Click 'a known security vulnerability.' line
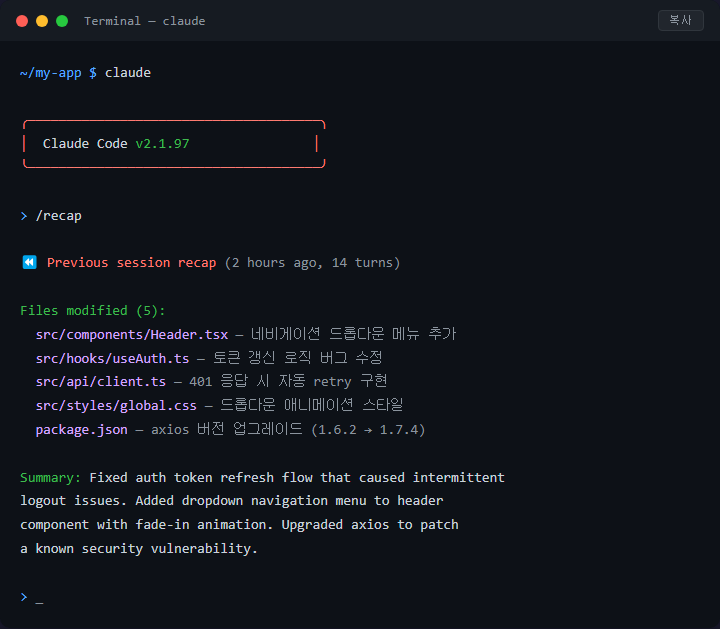 point(139,549)
